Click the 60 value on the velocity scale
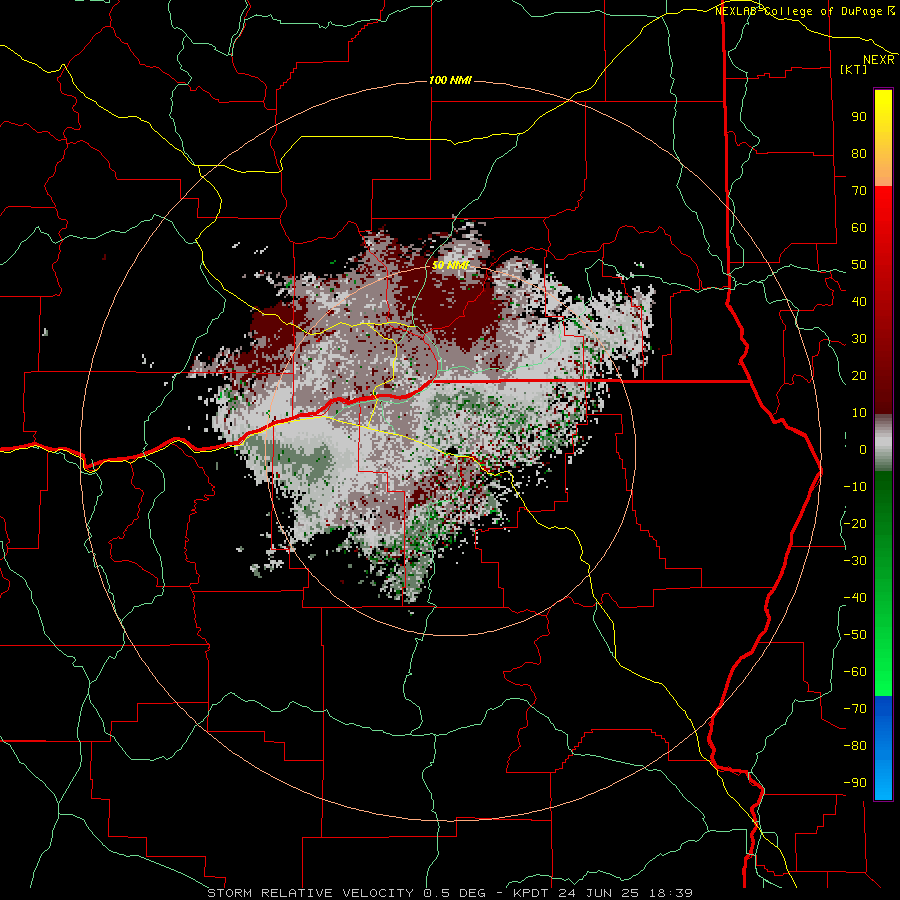This screenshot has height=900, width=900. tap(859, 228)
